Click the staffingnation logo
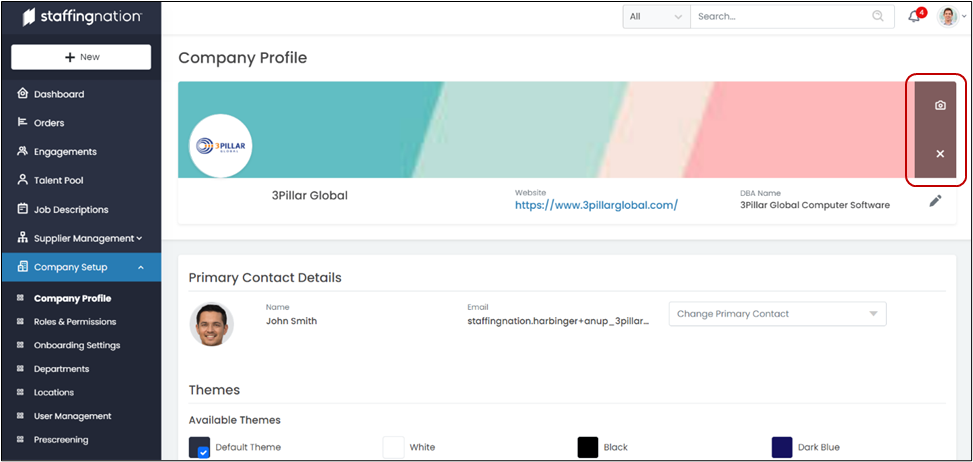Screen dimensions: 973x462 pyautogui.click(x=81, y=17)
